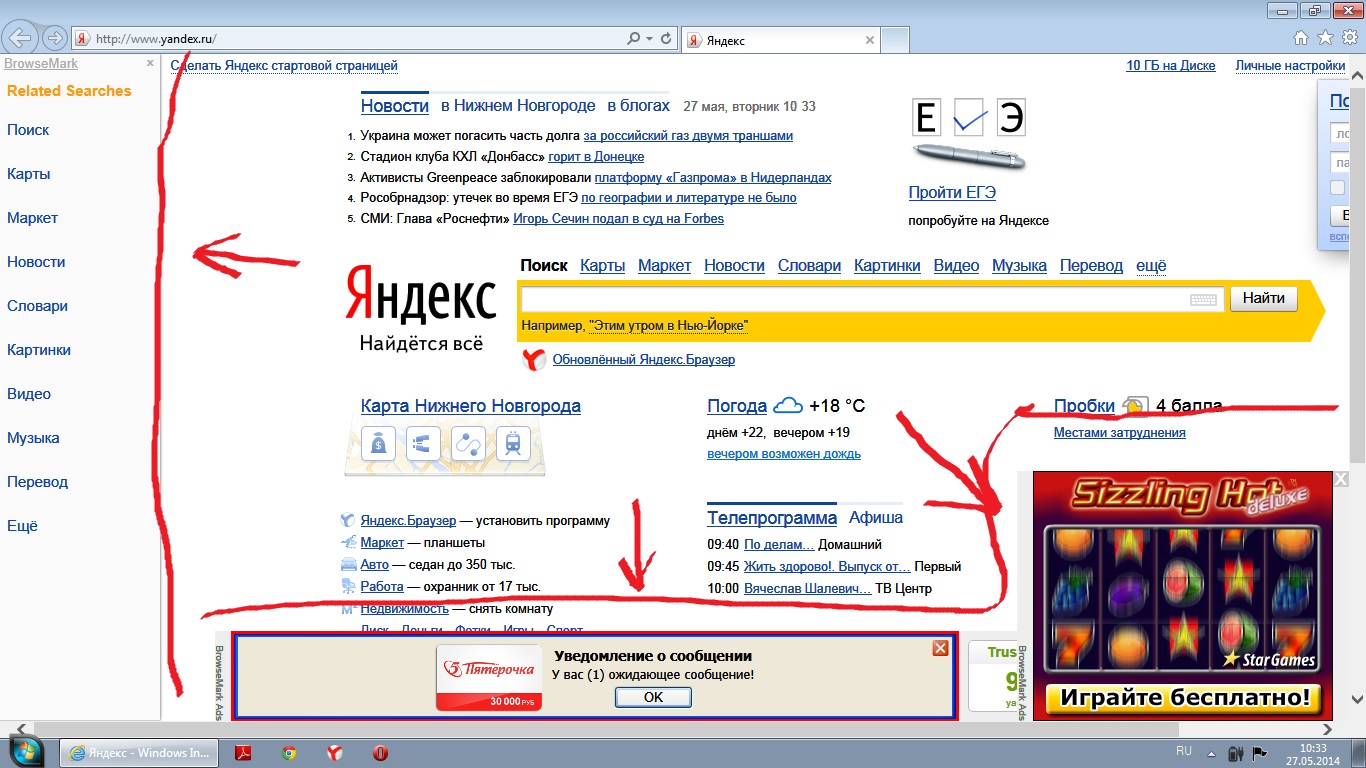Show hidden icons in system tray

1212,754
